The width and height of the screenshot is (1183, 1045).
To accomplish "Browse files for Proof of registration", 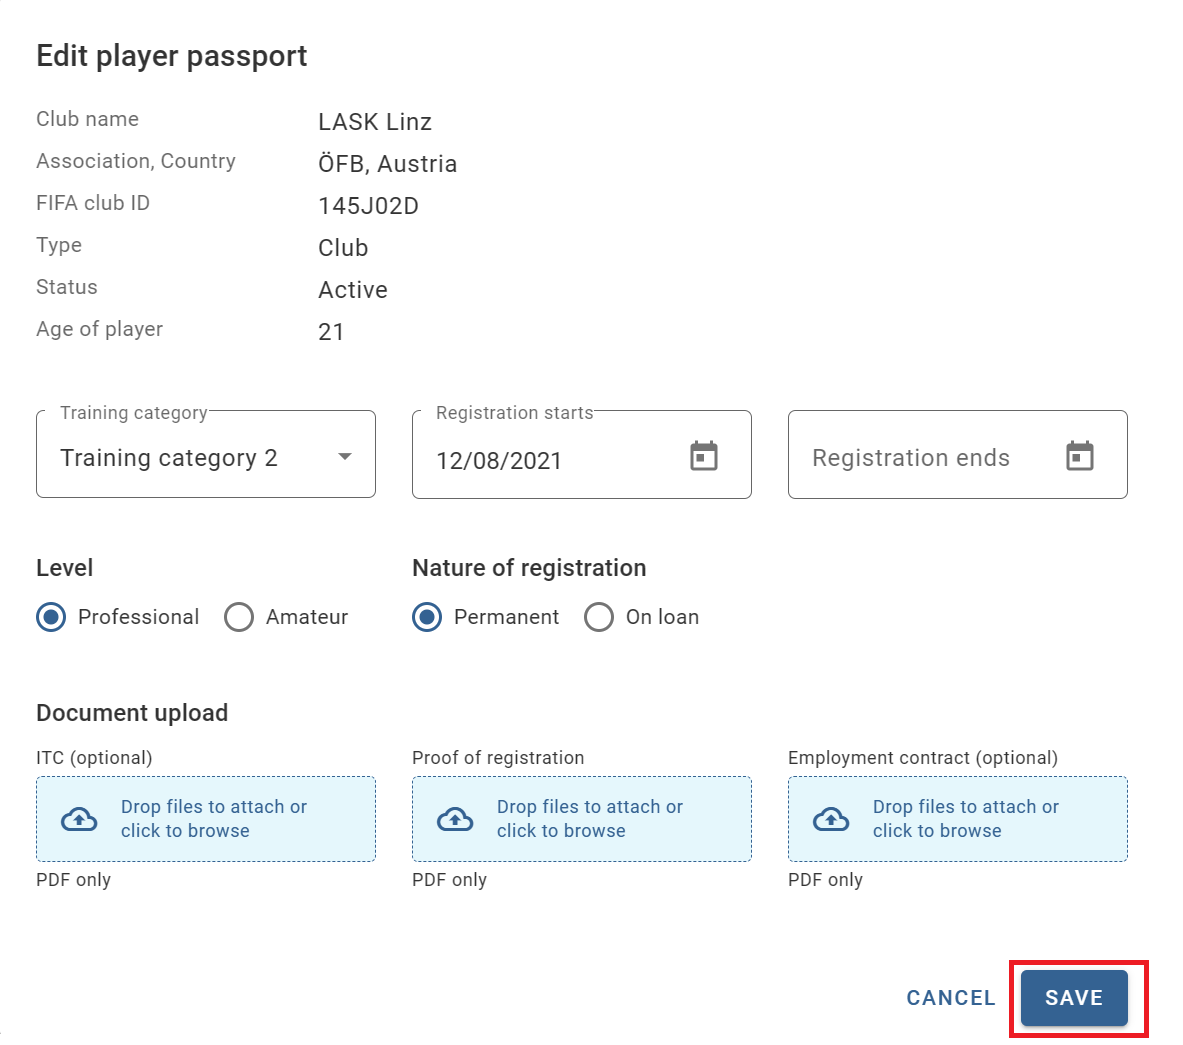I will [582, 819].
